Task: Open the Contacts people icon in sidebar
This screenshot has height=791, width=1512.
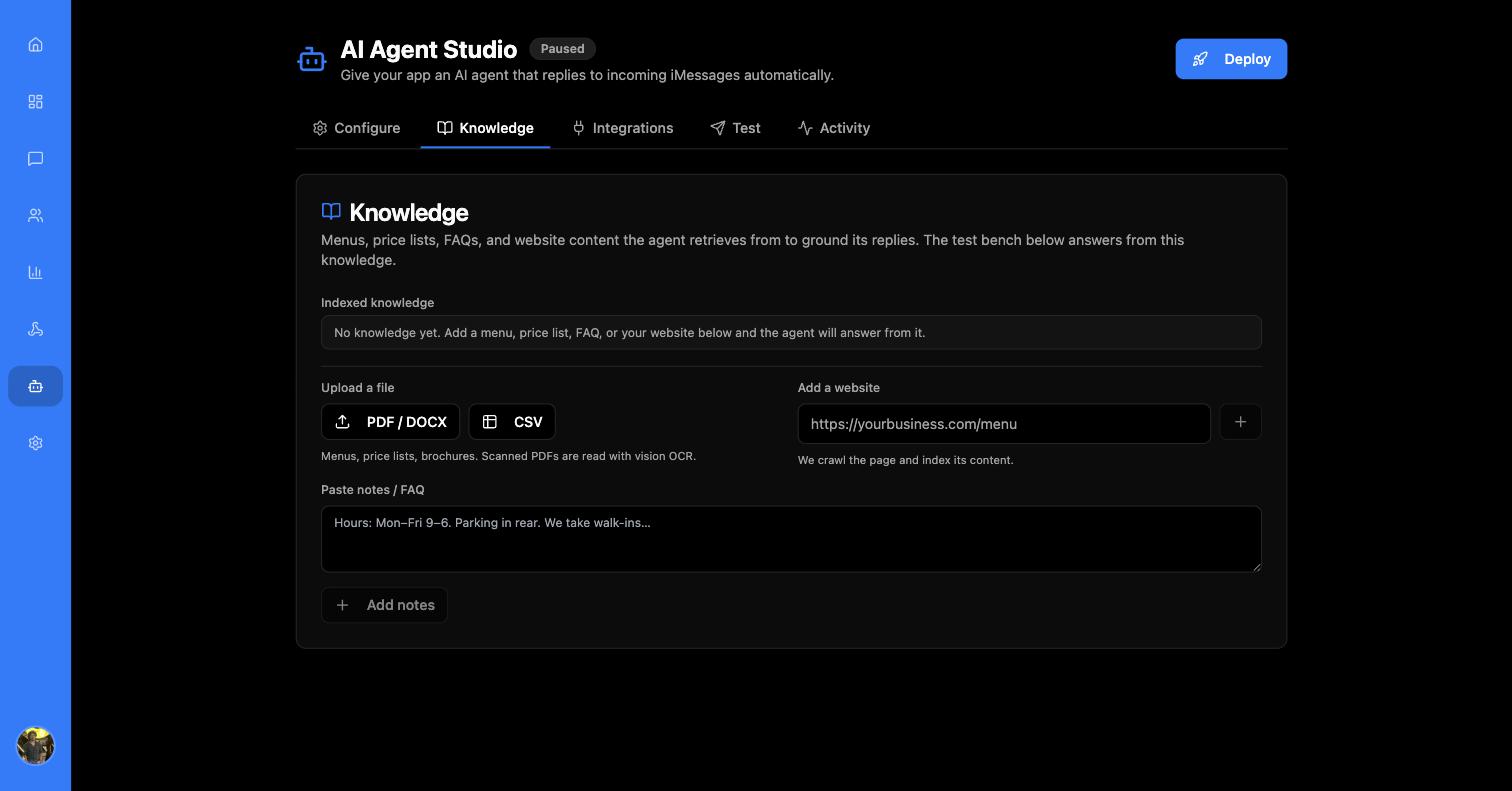Action: [35, 216]
